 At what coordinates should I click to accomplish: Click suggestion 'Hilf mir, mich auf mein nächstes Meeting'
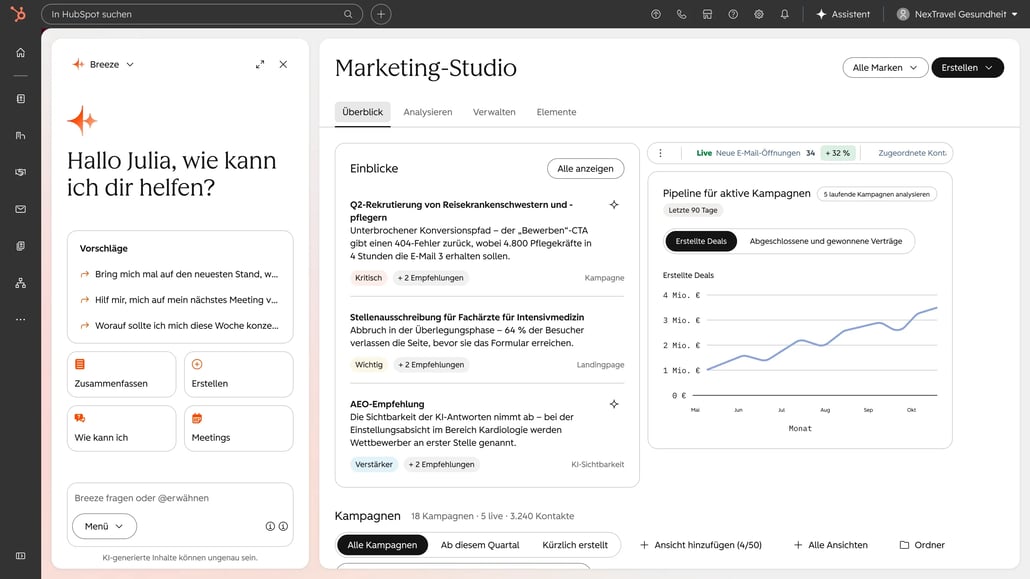point(179,300)
